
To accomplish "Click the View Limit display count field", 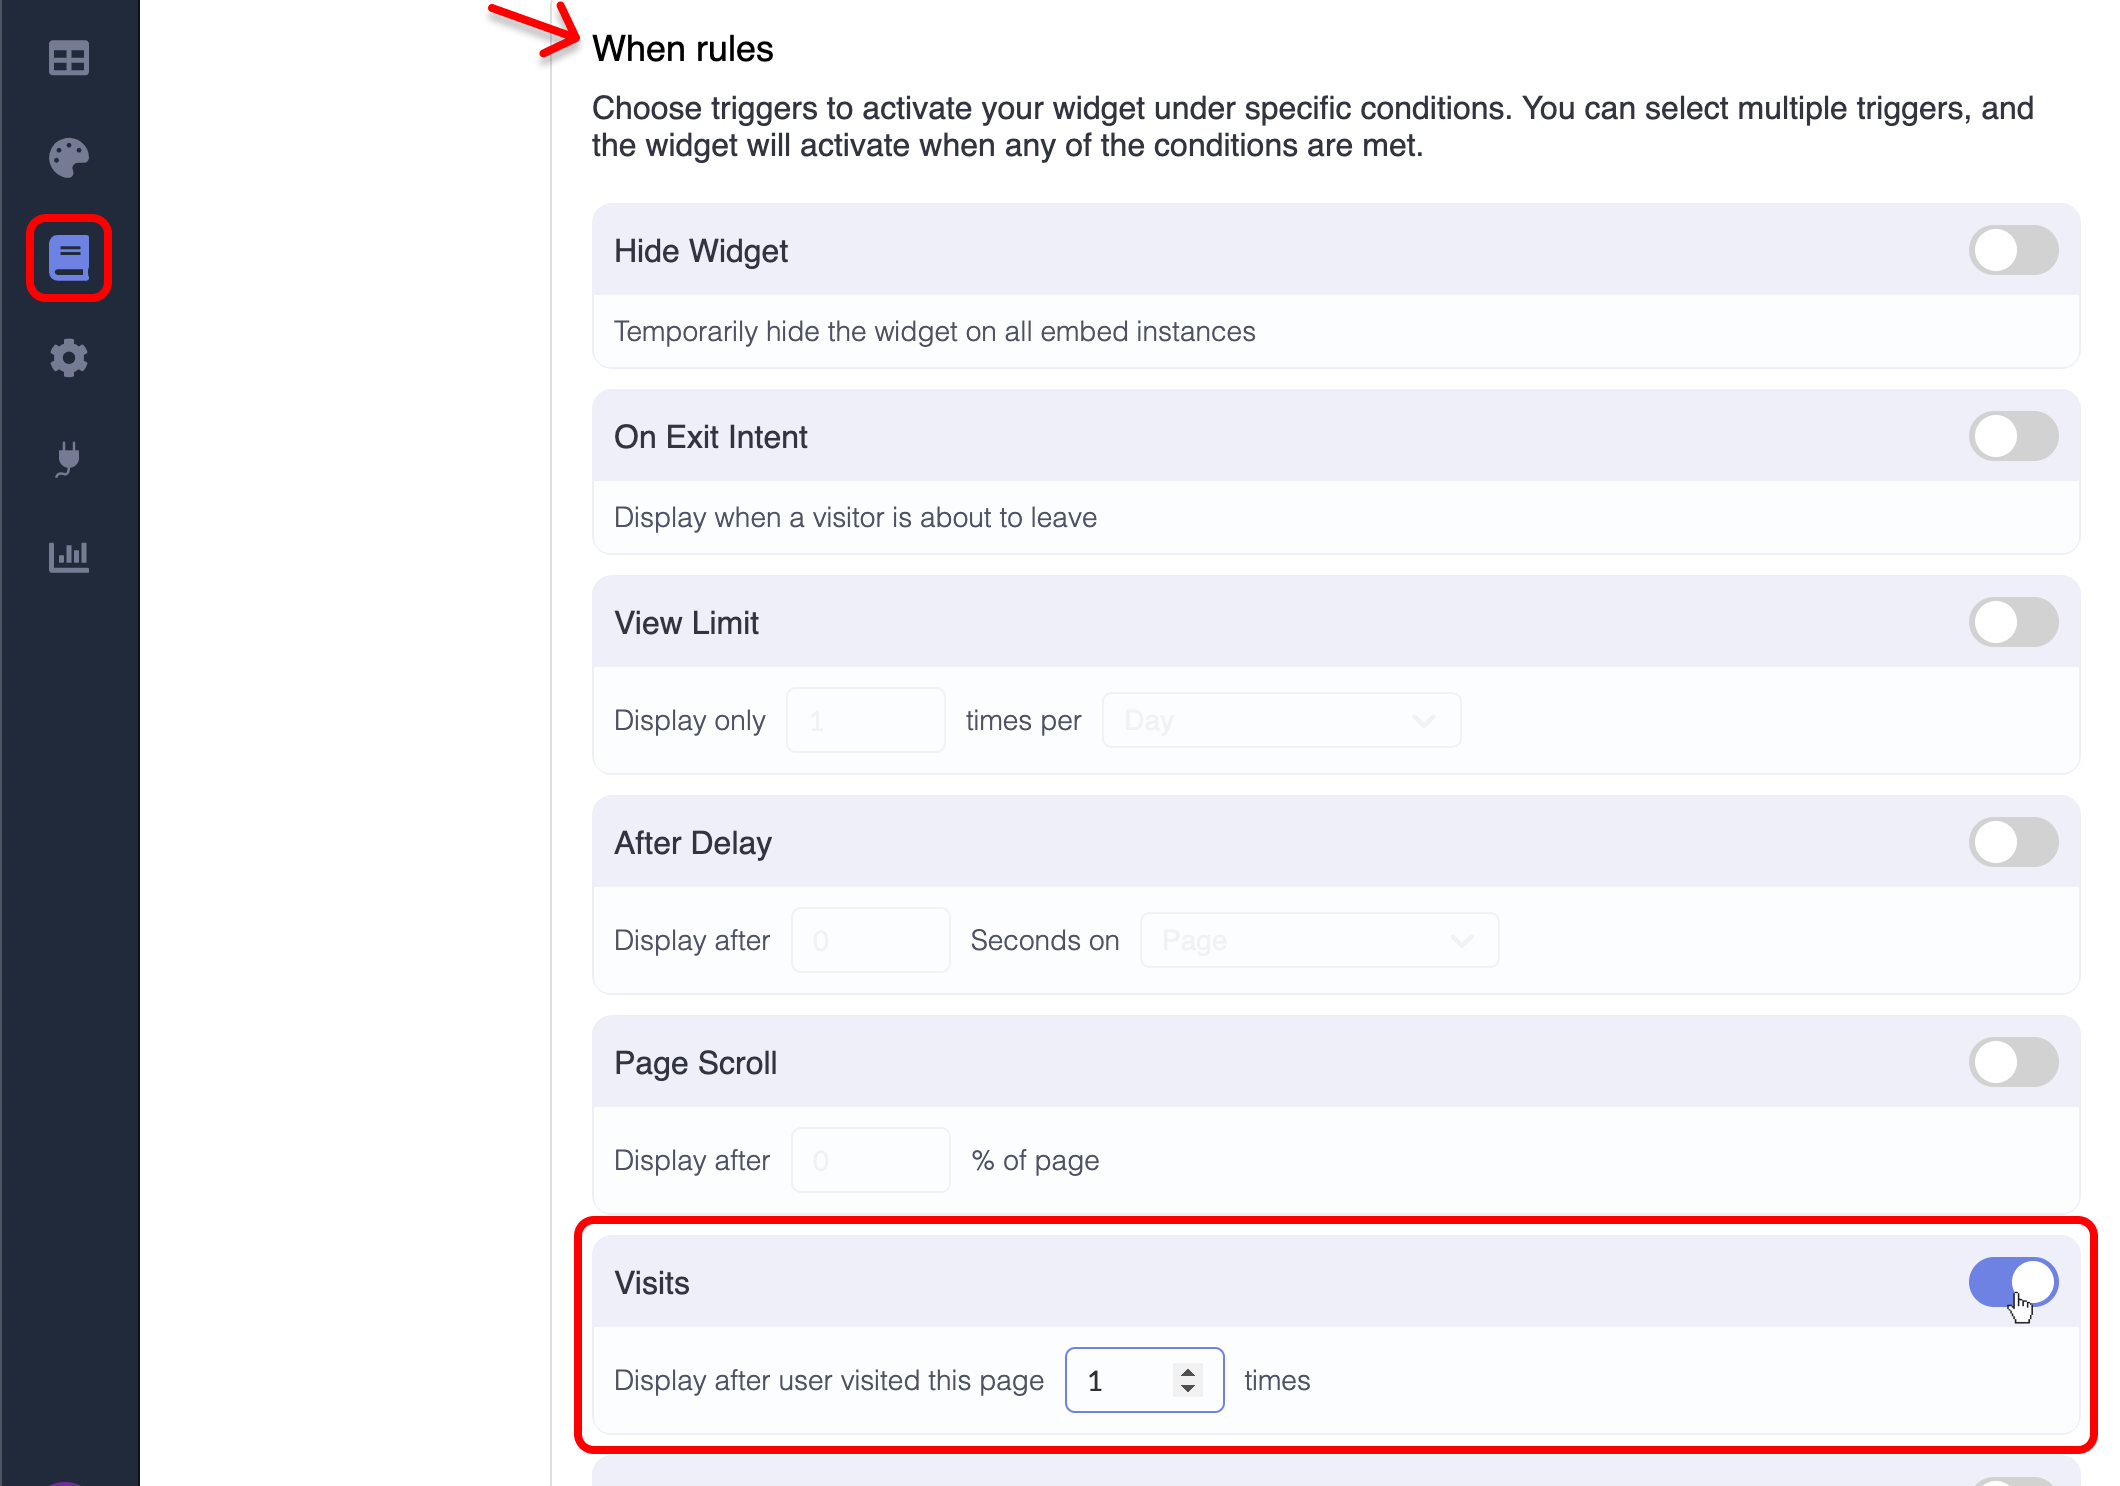I will click(865, 720).
